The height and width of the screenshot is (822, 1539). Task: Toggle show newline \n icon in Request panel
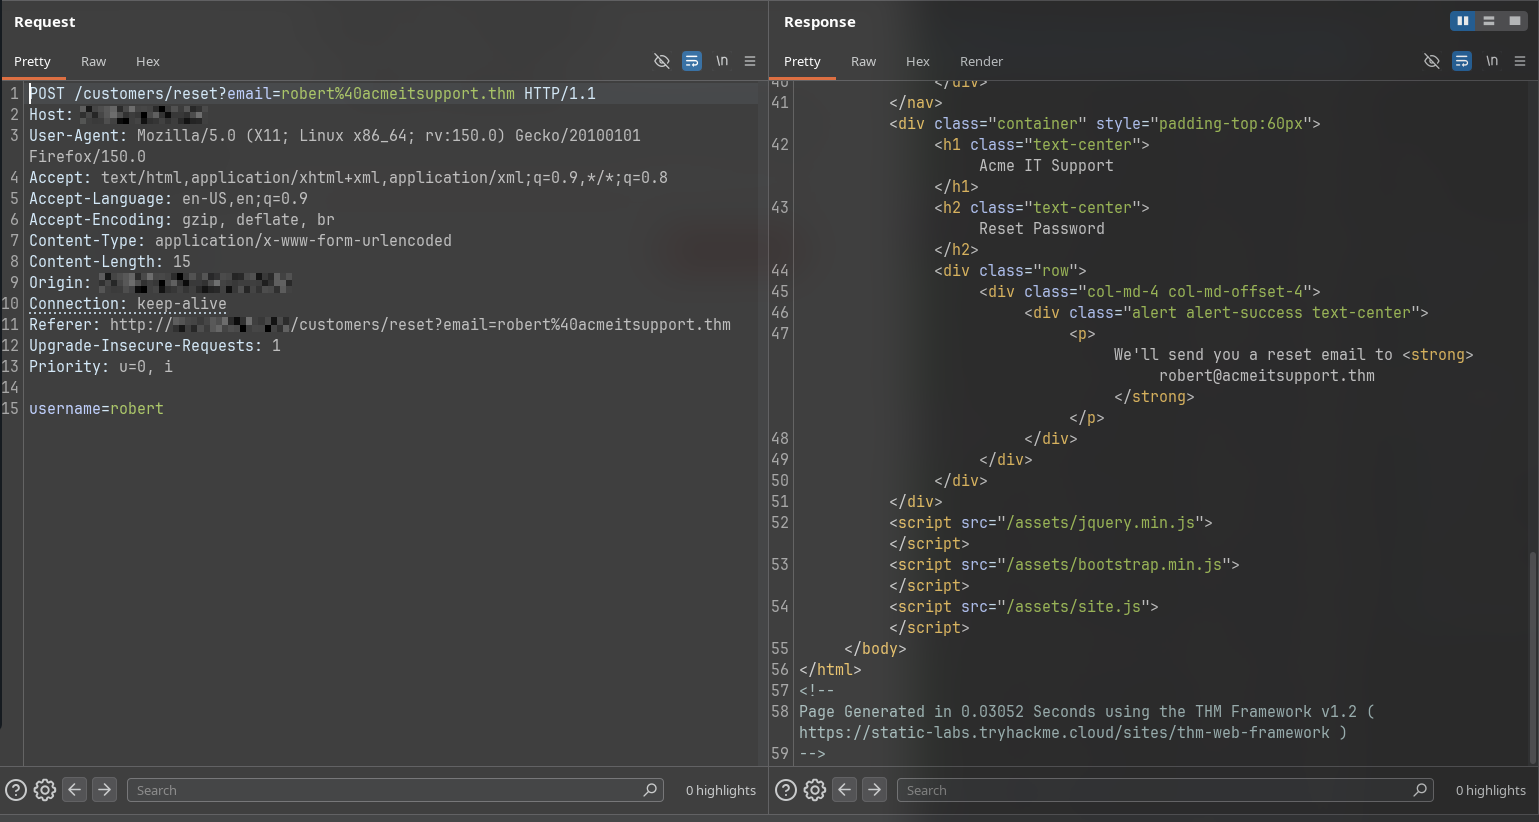(722, 61)
